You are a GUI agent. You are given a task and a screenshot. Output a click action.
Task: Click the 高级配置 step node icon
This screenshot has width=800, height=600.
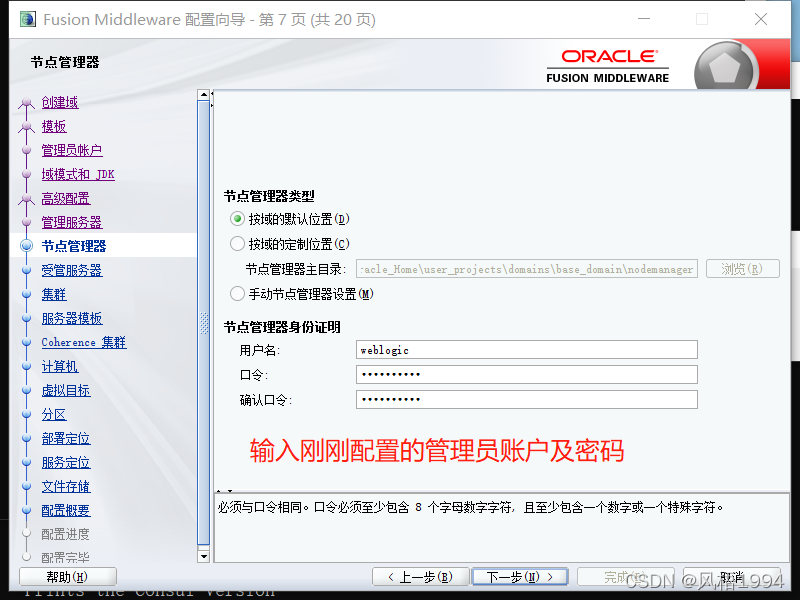tap(27, 198)
